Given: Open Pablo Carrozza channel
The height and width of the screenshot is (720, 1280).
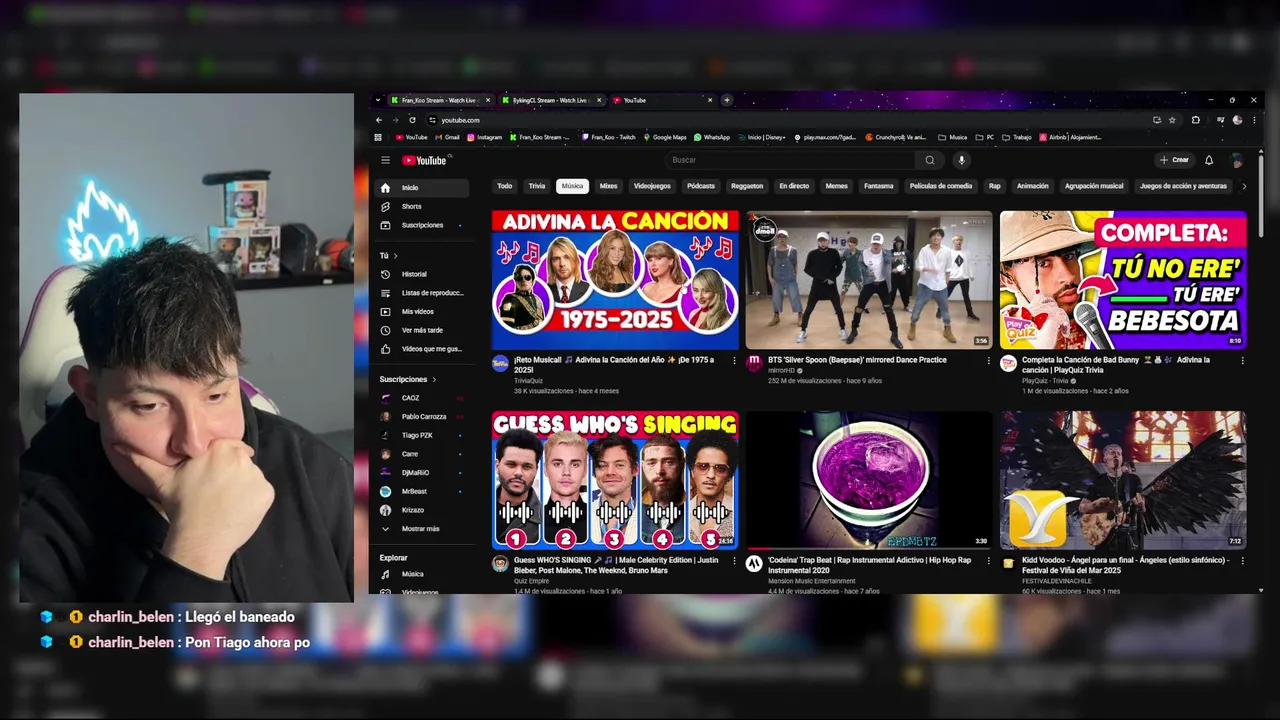Looking at the screenshot, I should coord(423,416).
